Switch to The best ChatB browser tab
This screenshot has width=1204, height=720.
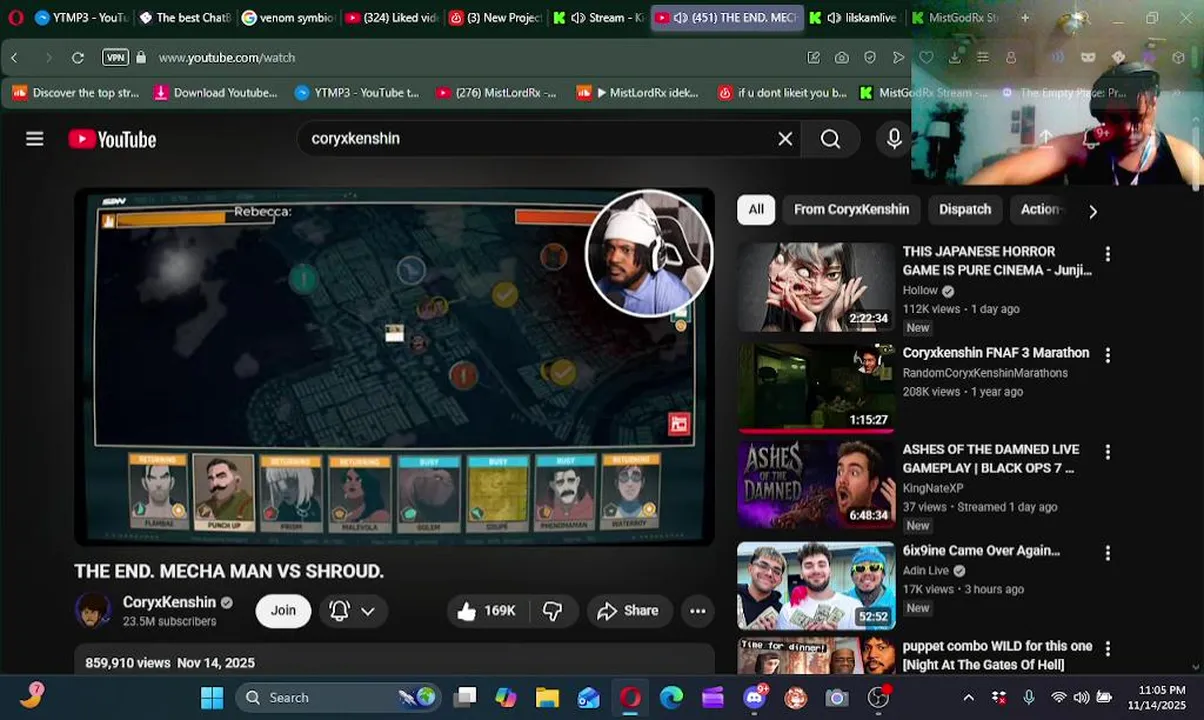tap(186, 17)
